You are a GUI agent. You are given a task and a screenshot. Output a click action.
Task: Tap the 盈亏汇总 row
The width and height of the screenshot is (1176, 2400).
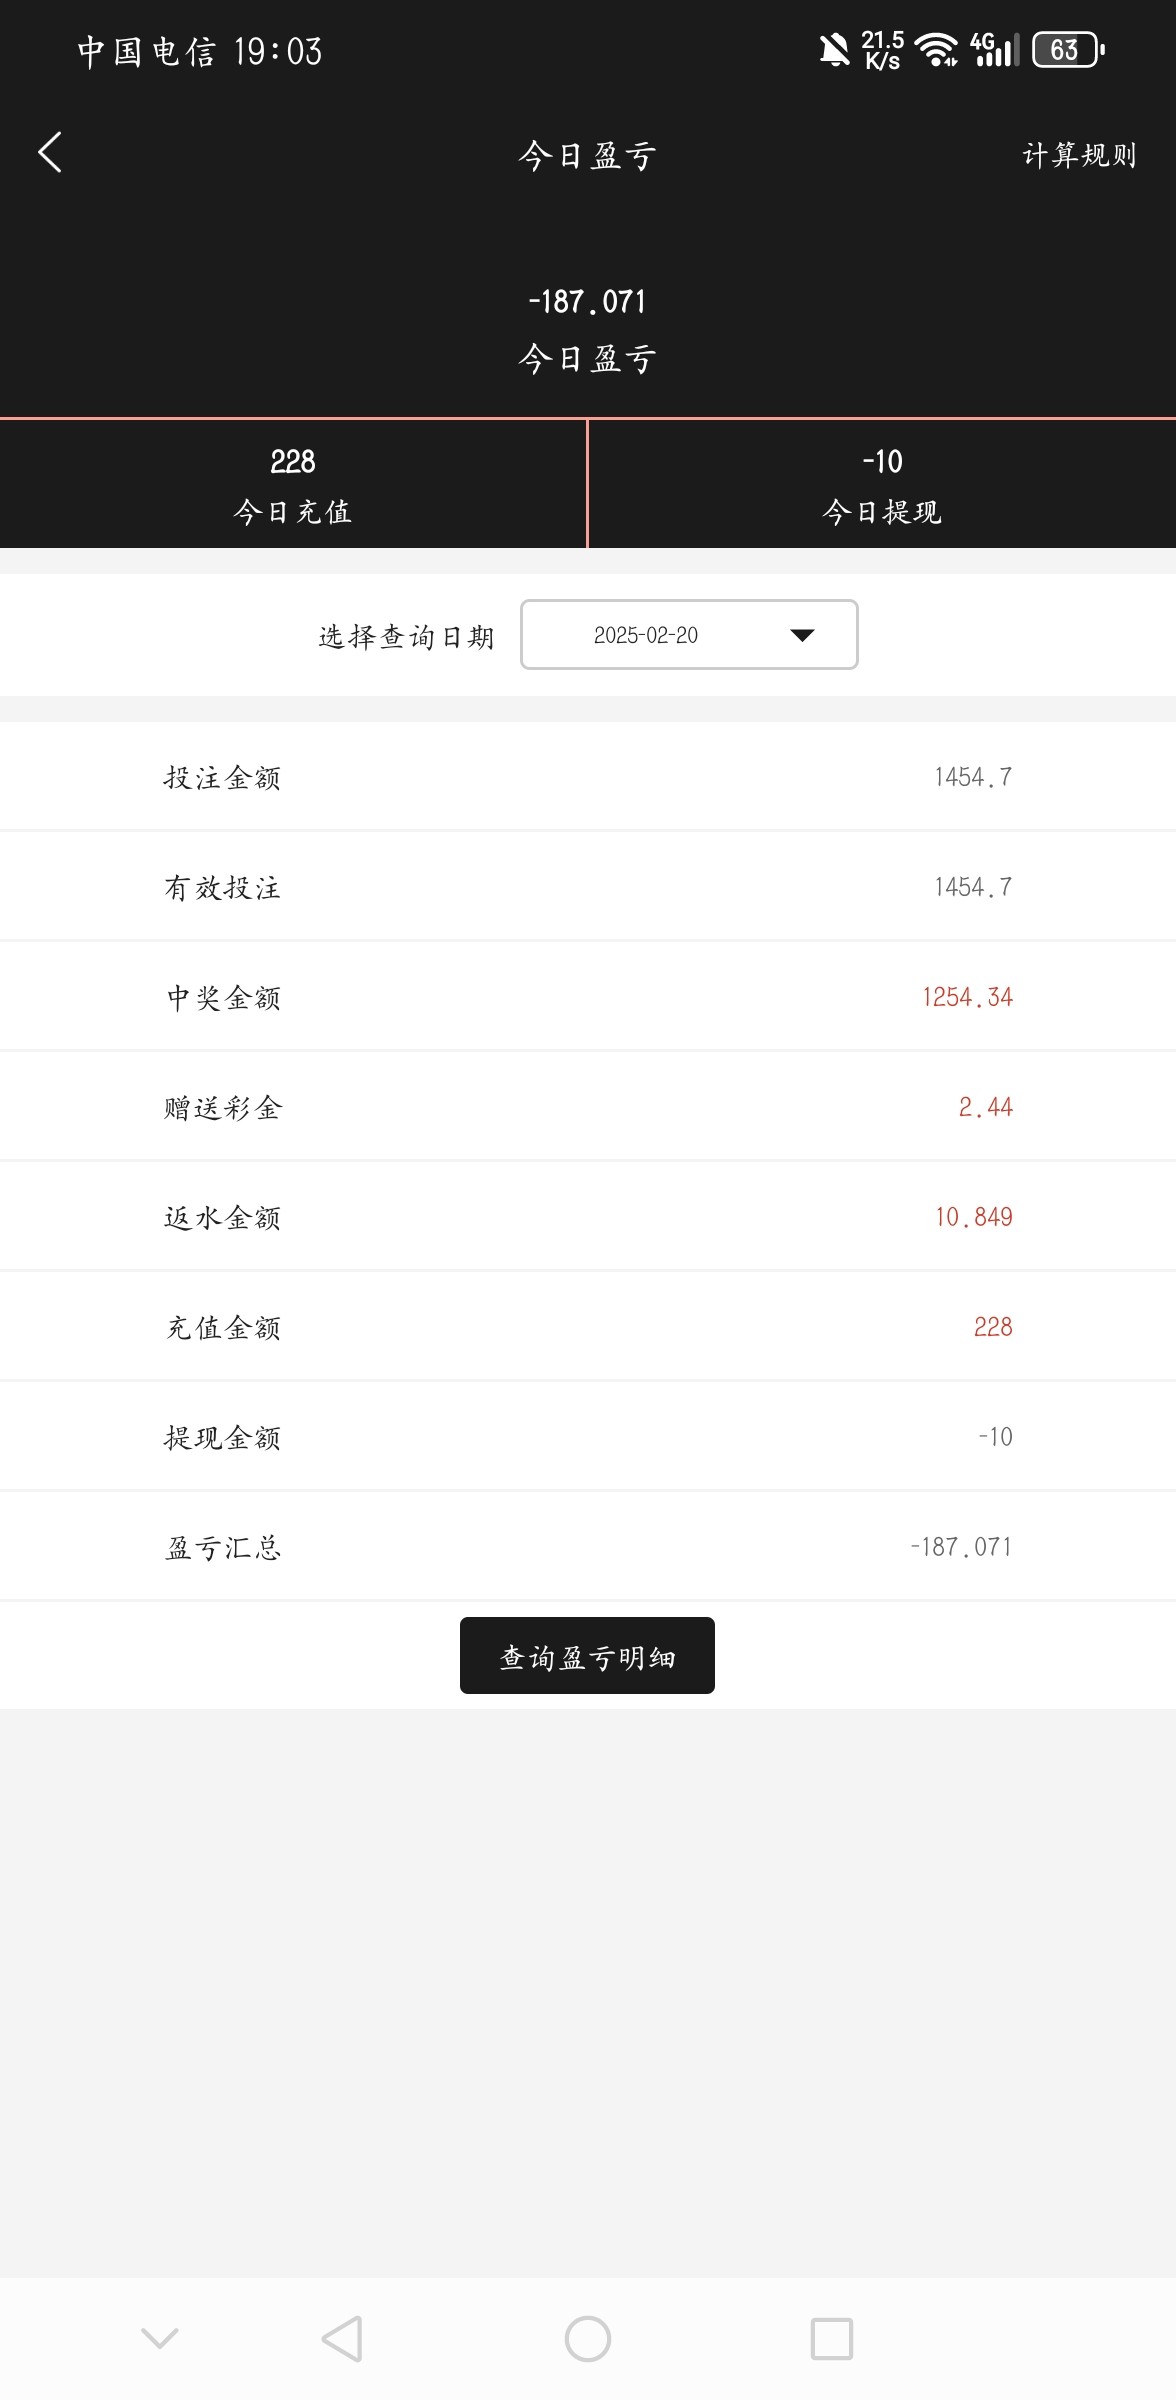click(x=587, y=1547)
